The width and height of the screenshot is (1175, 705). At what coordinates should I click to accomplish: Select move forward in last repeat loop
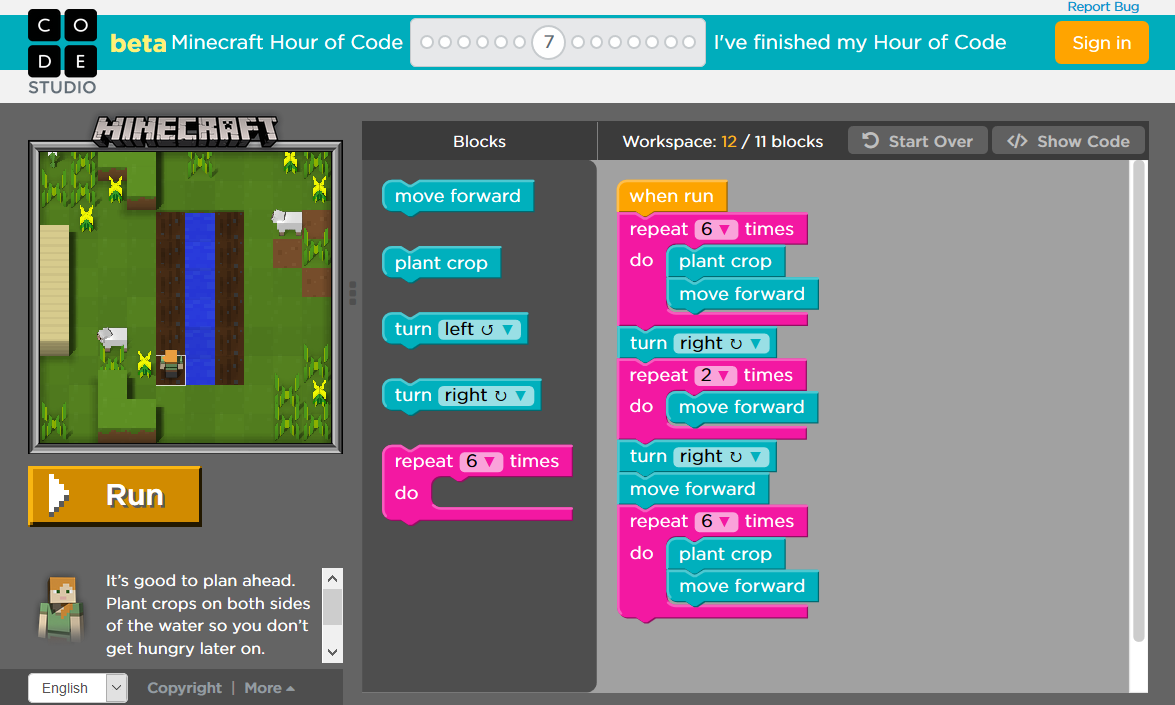(x=742, y=587)
